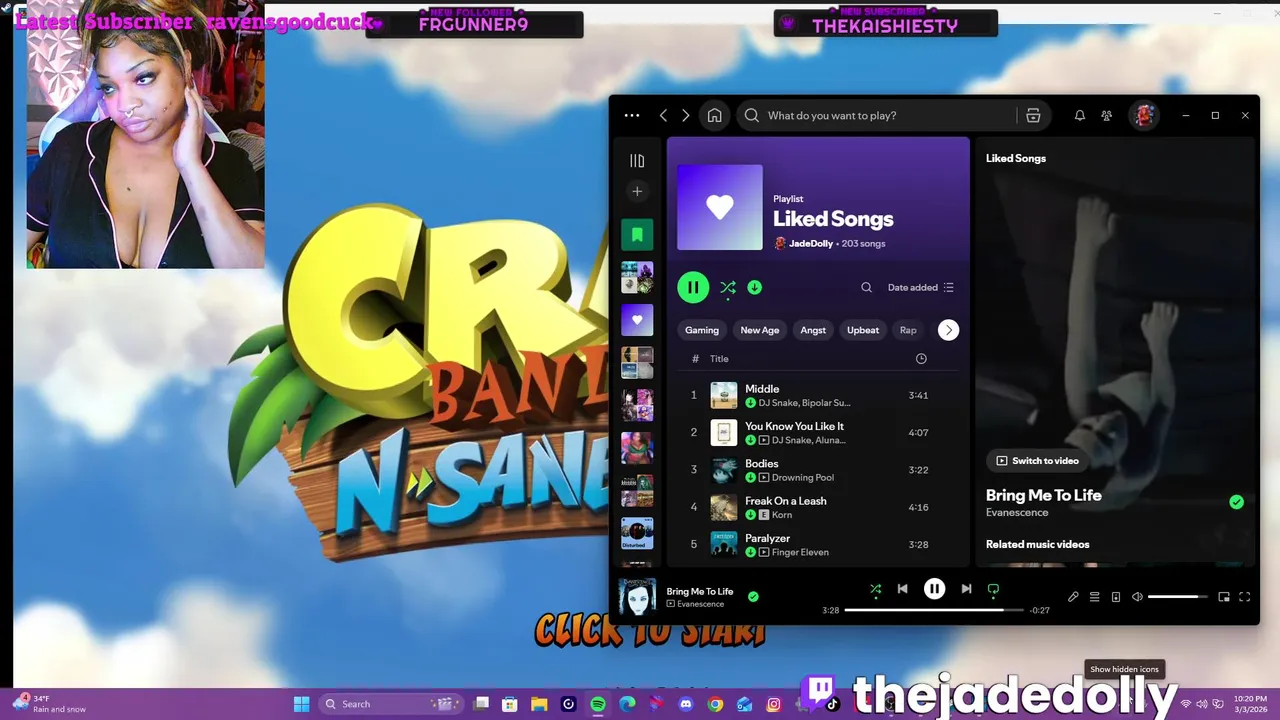1280x720 pixels.
Task: Sort by the Title column header
Action: pos(719,359)
